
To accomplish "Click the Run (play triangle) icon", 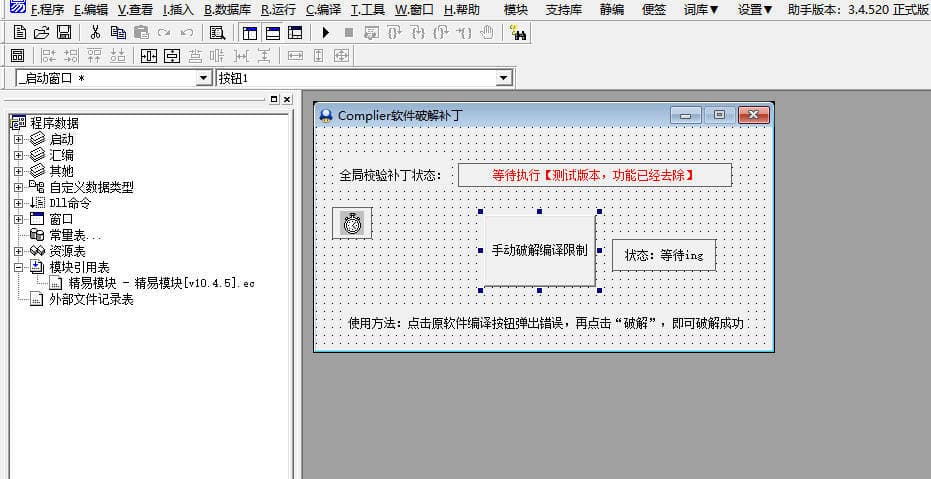I will pos(326,32).
